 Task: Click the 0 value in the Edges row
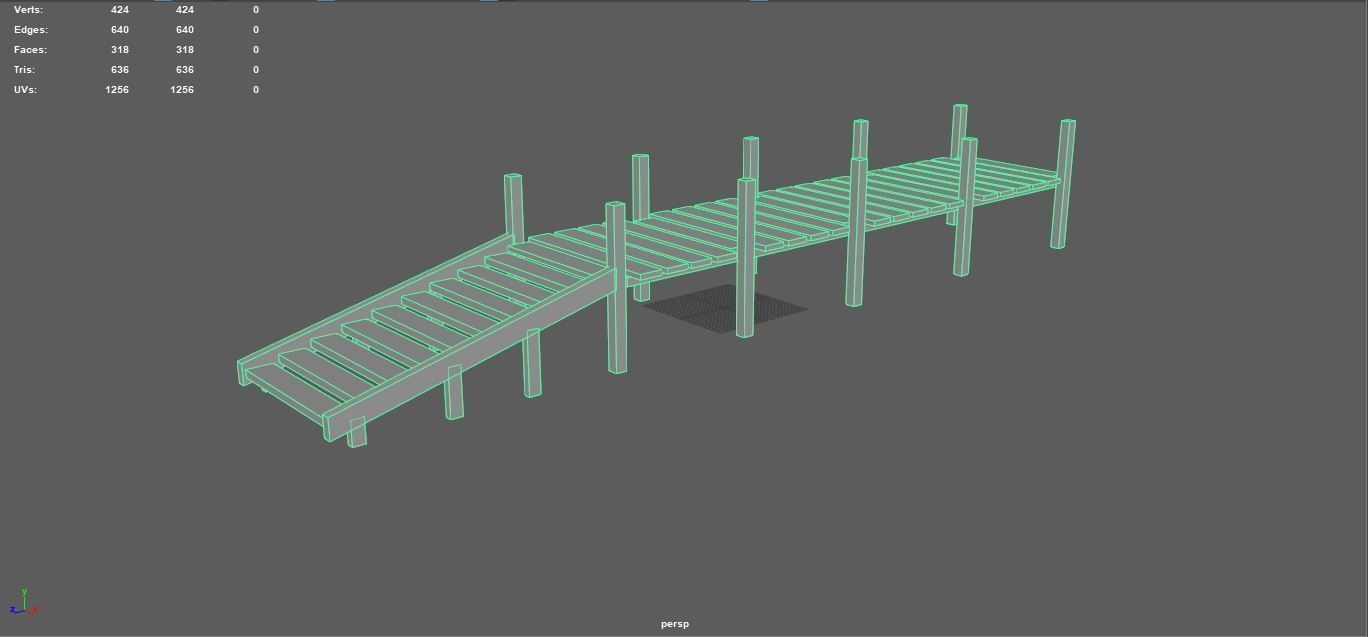[256, 30]
